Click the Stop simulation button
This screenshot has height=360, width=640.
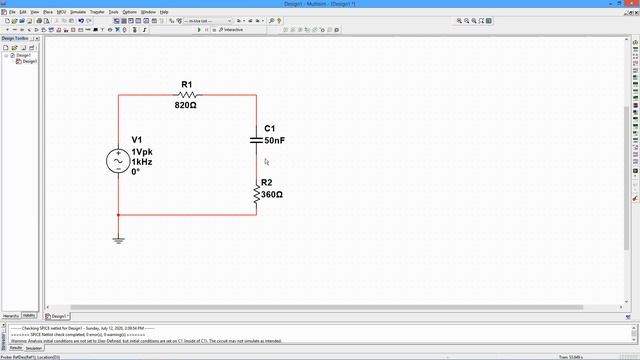214,30
